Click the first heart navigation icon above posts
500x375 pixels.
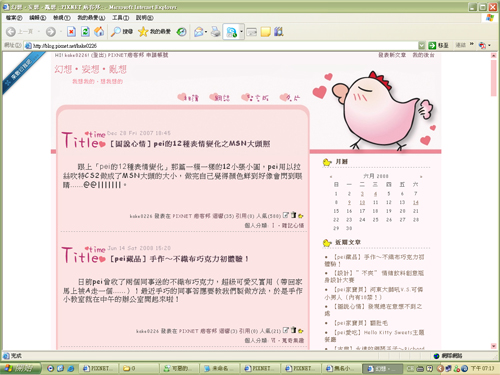(188, 97)
